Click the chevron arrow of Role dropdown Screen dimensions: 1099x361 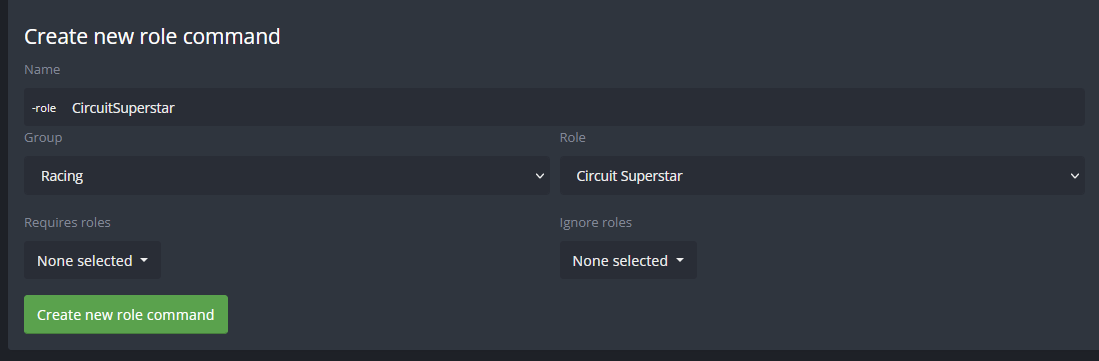[1075, 176]
